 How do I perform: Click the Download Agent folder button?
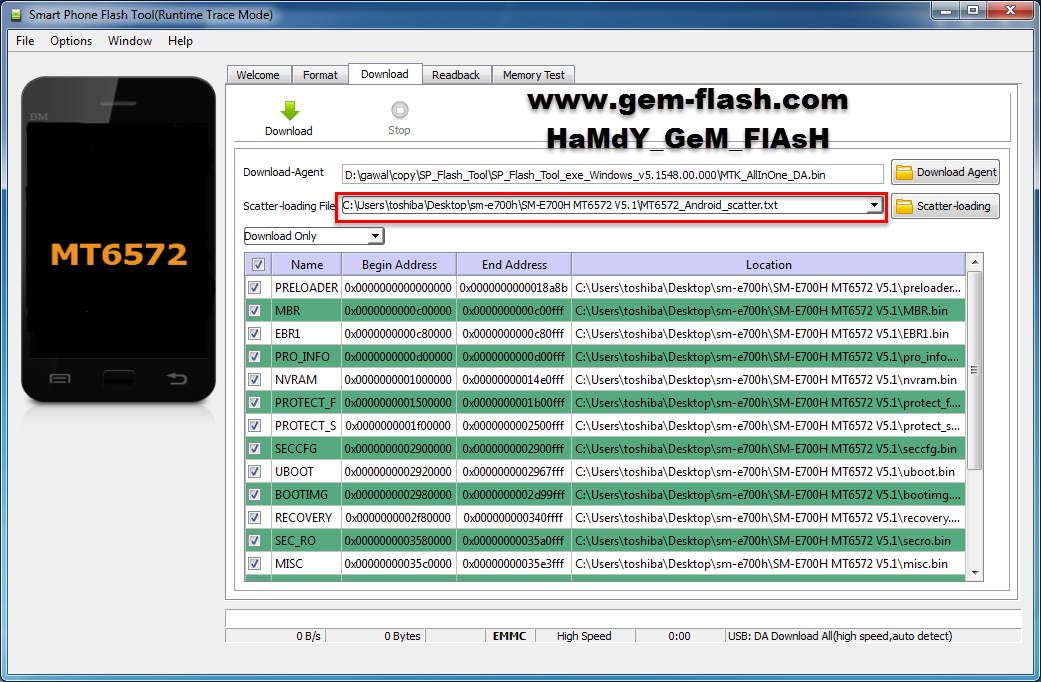(x=945, y=173)
